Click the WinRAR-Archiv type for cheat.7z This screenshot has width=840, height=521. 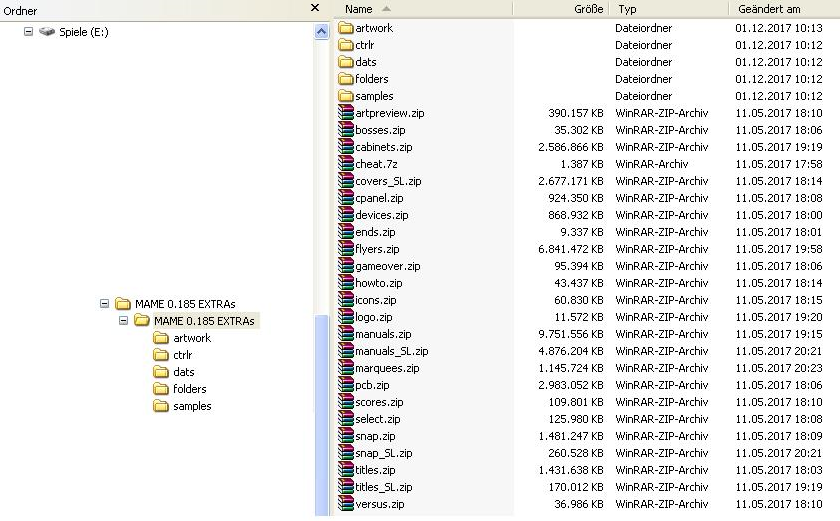coord(651,164)
